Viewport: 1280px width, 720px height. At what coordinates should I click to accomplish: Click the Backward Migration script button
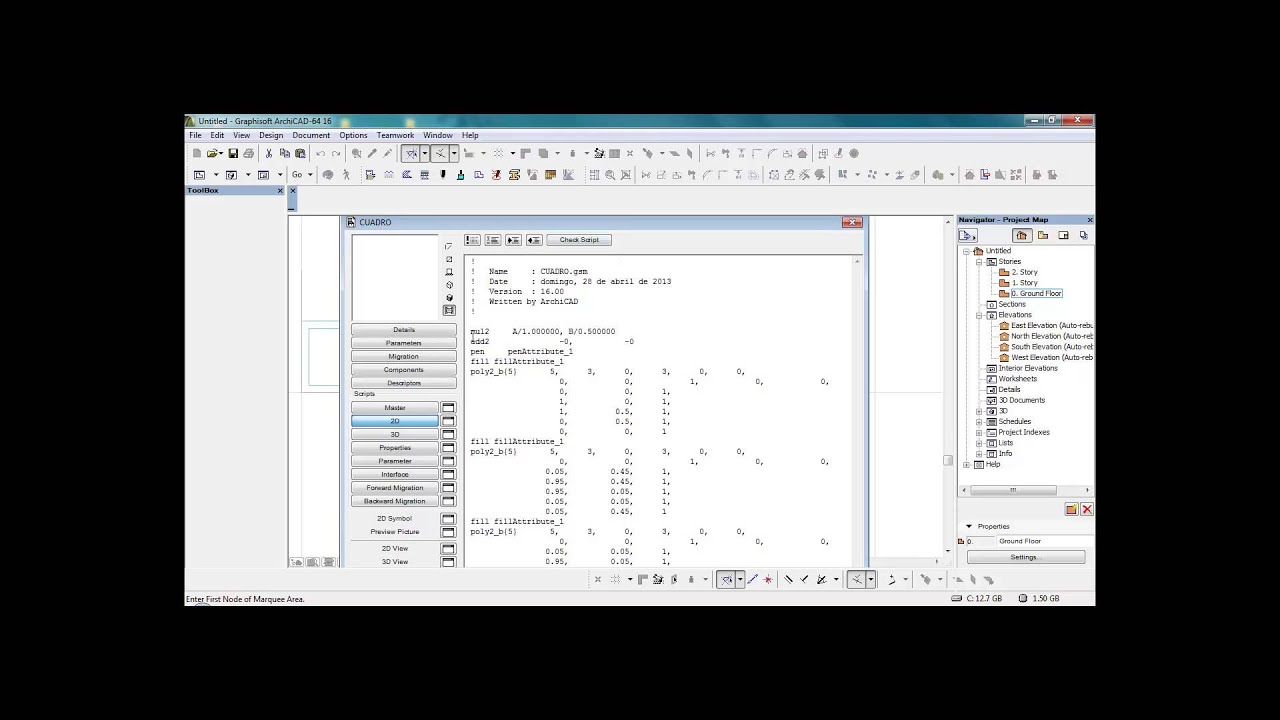[395, 501]
